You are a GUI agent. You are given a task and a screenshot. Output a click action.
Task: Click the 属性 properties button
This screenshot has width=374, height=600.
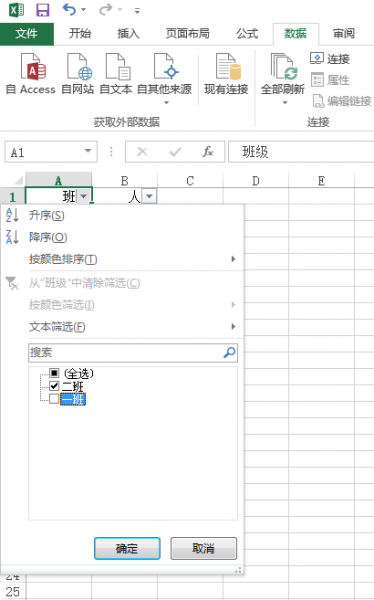pos(330,80)
